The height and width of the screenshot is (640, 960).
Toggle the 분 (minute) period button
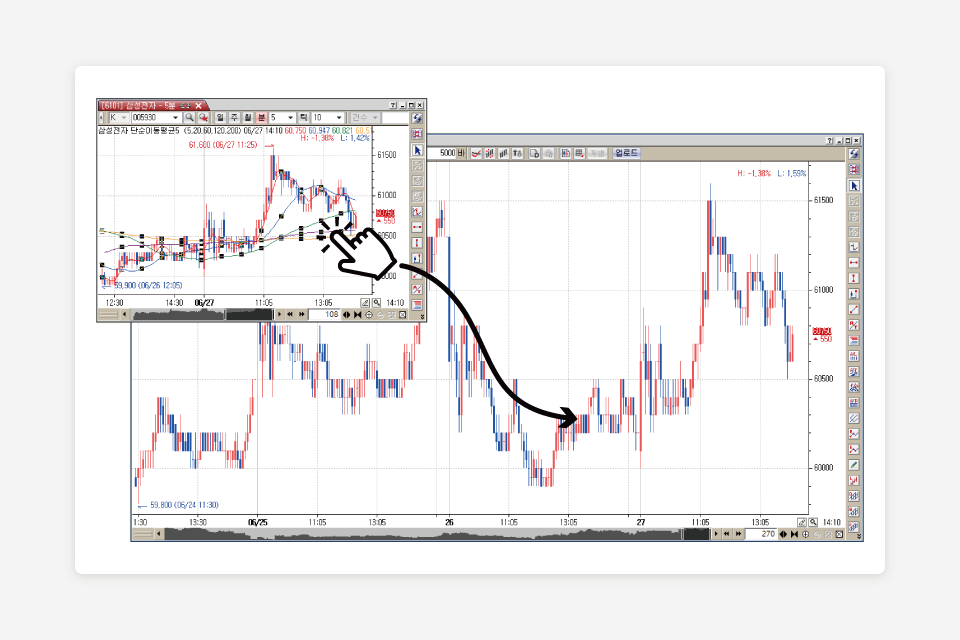click(x=262, y=118)
